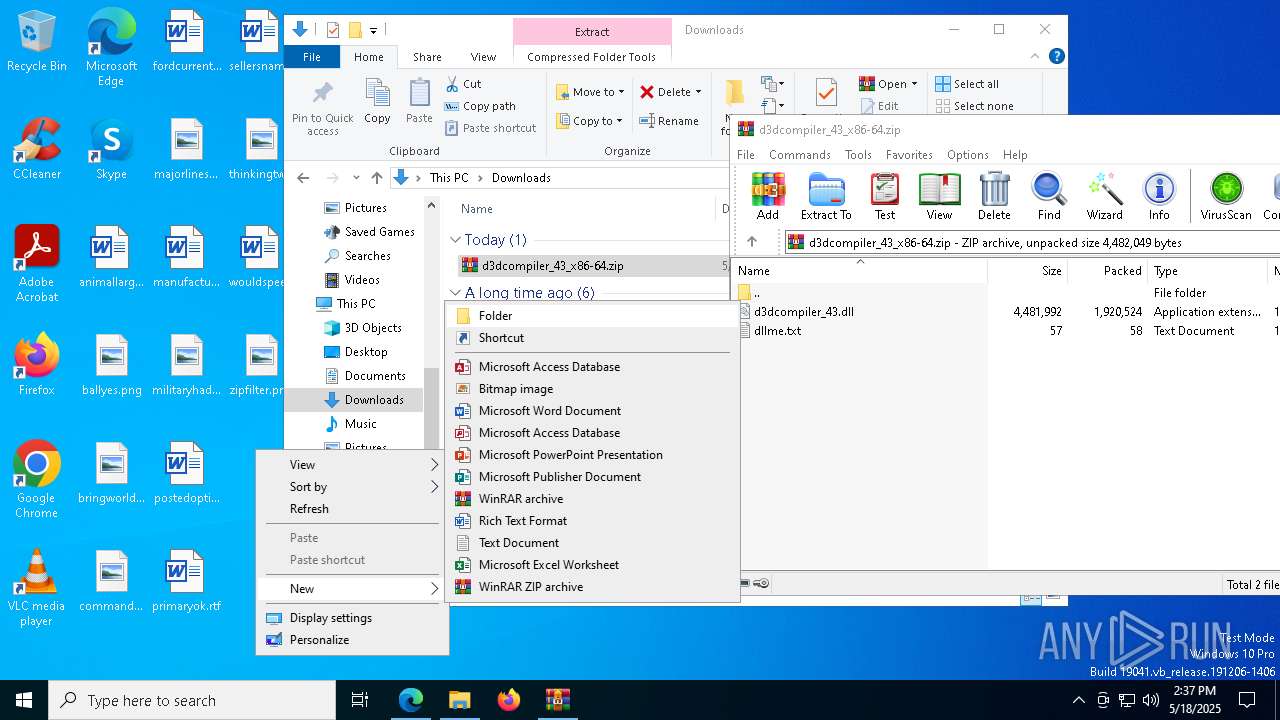Click the Explorer Up directory arrow
1280x720 pixels.
(x=376, y=178)
